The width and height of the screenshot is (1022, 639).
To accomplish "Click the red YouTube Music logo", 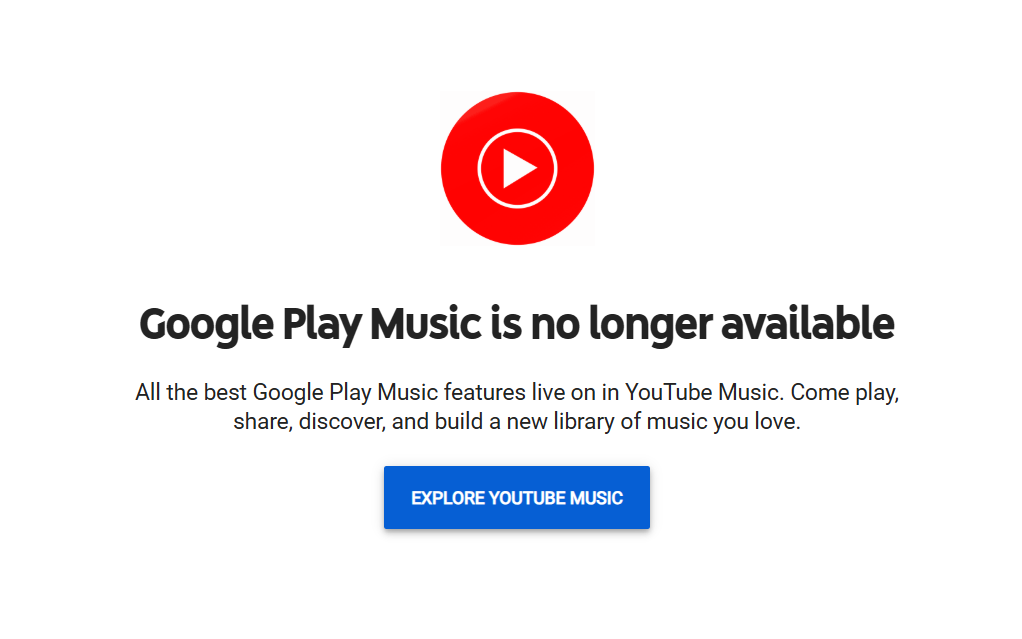I will tap(517, 168).
